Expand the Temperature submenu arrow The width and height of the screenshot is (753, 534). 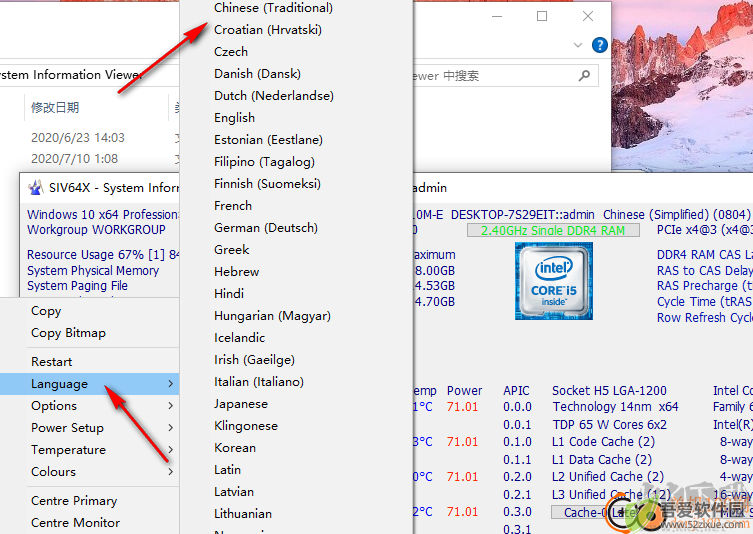point(170,450)
